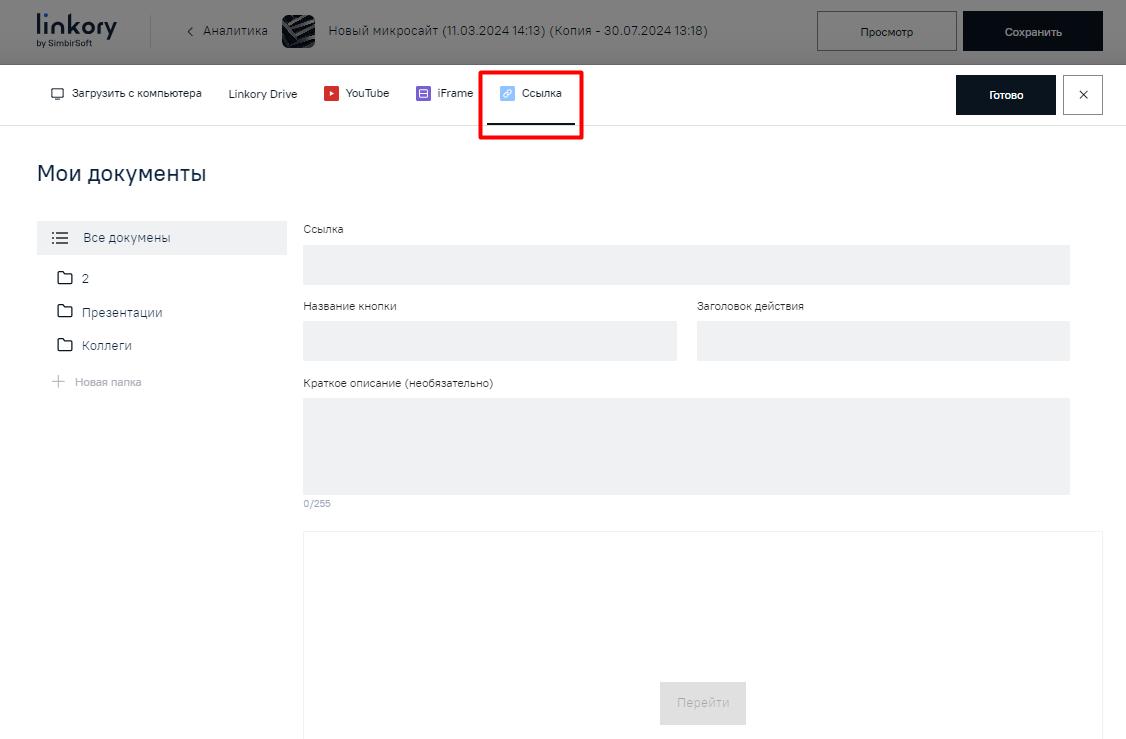Click the Краткое описание text area
The image size is (1126, 739).
click(x=686, y=446)
